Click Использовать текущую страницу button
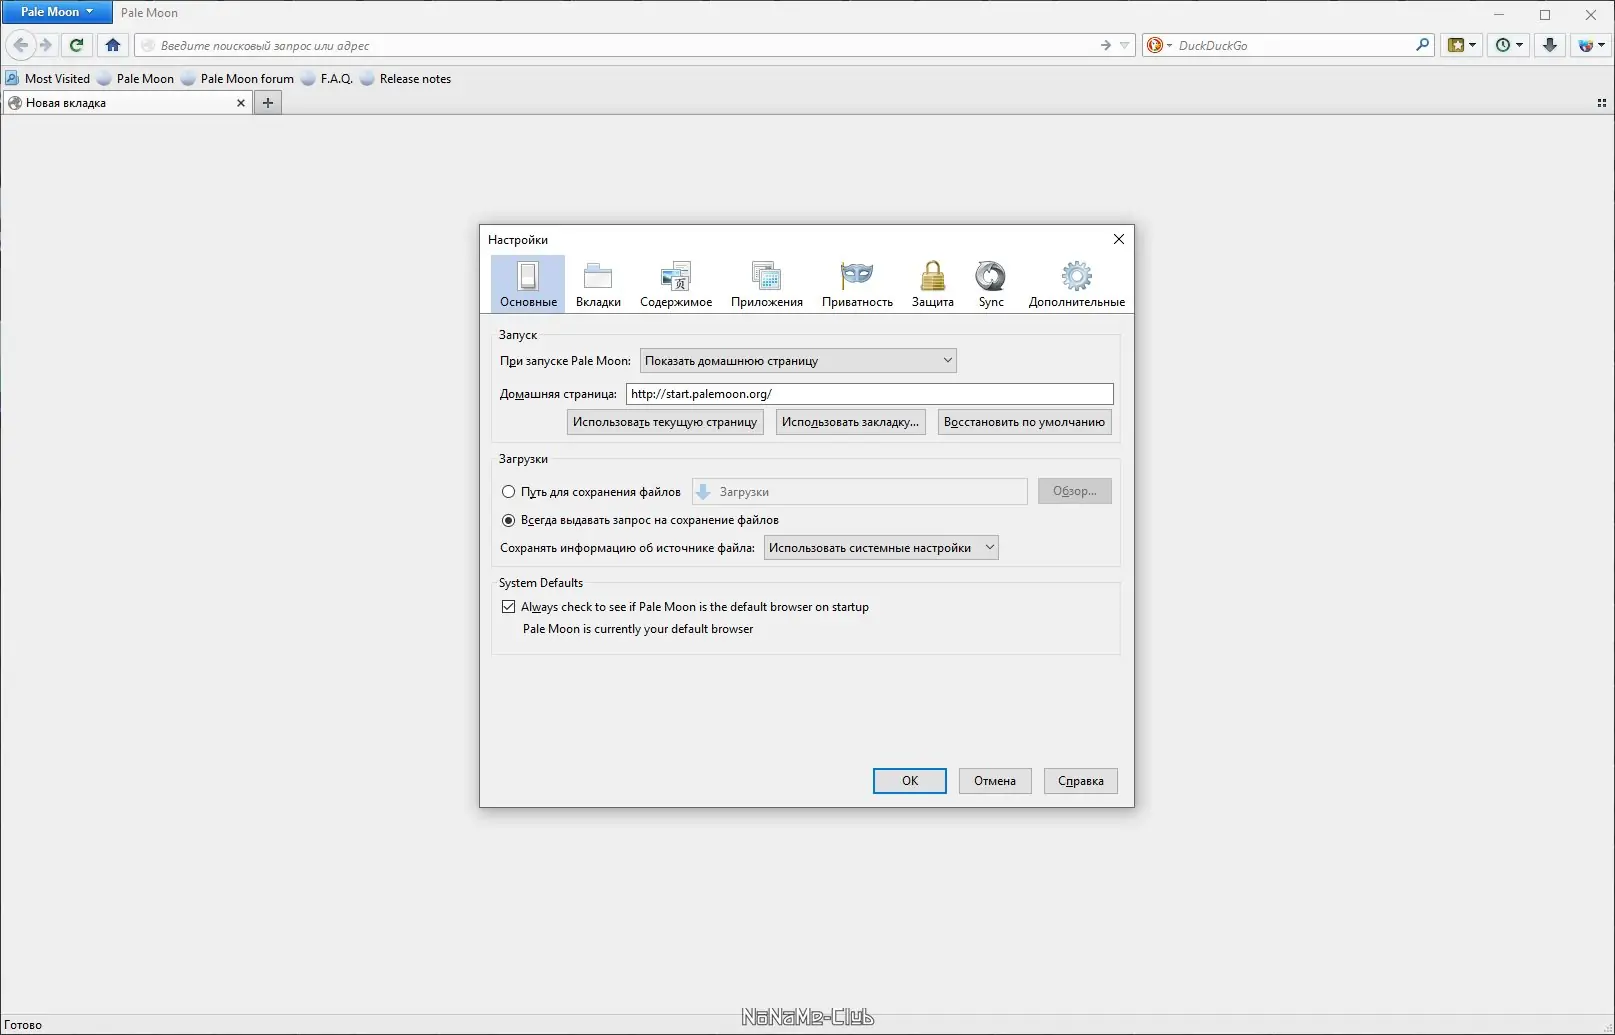 click(x=665, y=422)
